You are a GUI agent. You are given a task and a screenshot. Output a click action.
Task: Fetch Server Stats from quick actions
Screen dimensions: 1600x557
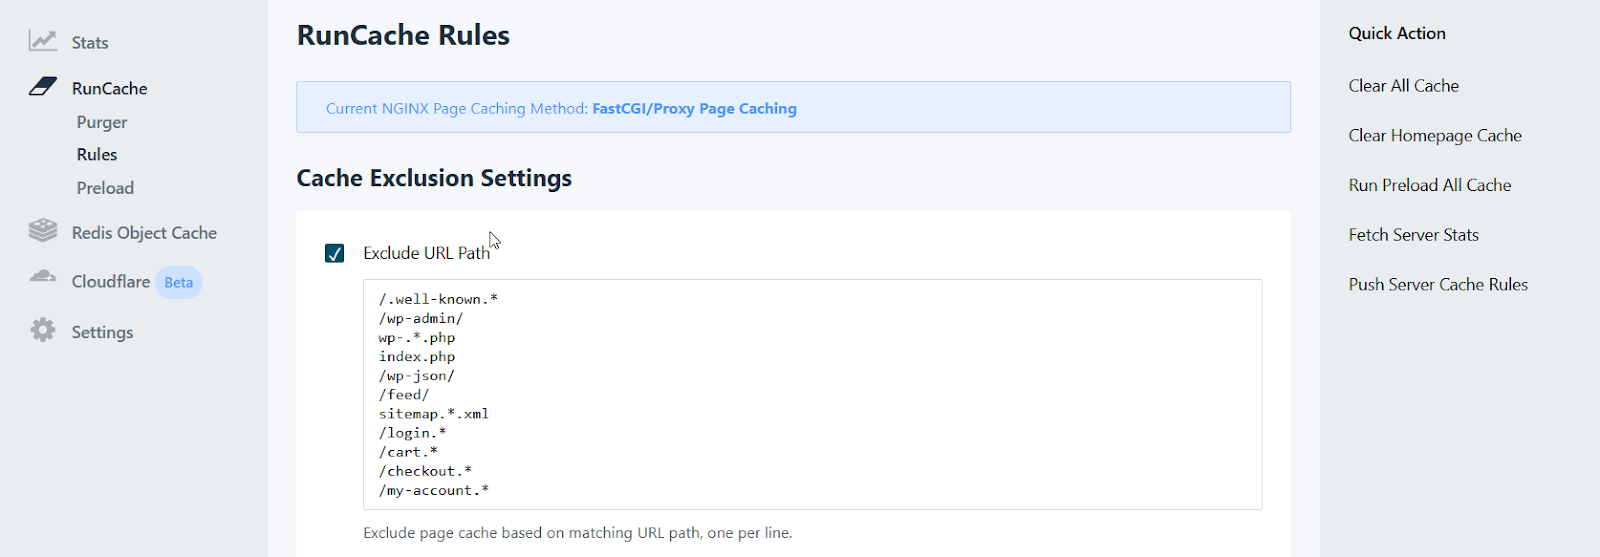tap(1413, 235)
